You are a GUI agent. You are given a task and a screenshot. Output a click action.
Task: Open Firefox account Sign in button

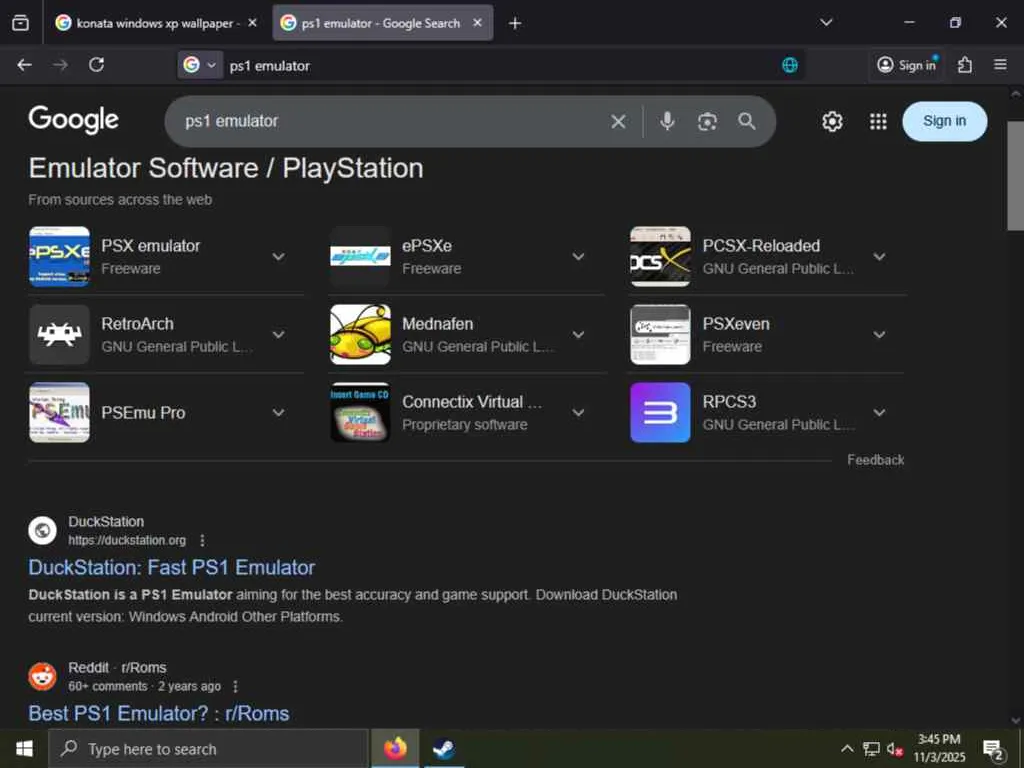pyautogui.click(x=906, y=65)
